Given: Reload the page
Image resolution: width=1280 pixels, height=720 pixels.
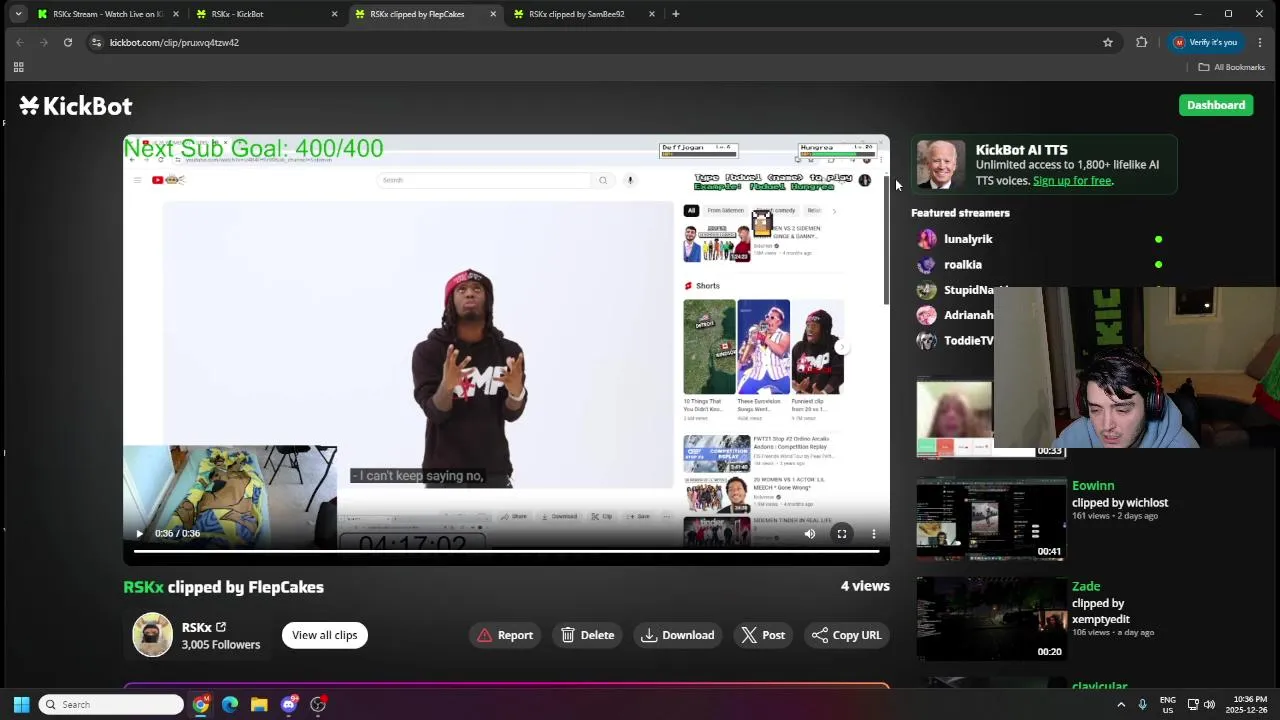Looking at the screenshot, I should pos(68,42).
